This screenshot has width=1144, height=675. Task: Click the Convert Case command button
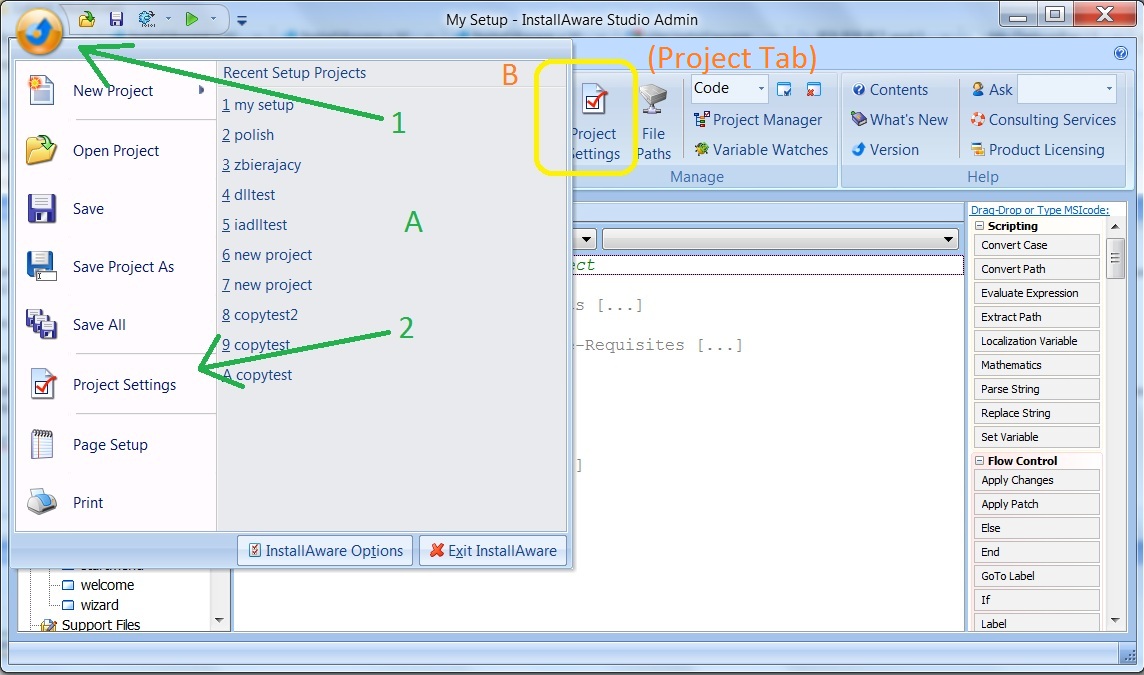point(1037,245)
